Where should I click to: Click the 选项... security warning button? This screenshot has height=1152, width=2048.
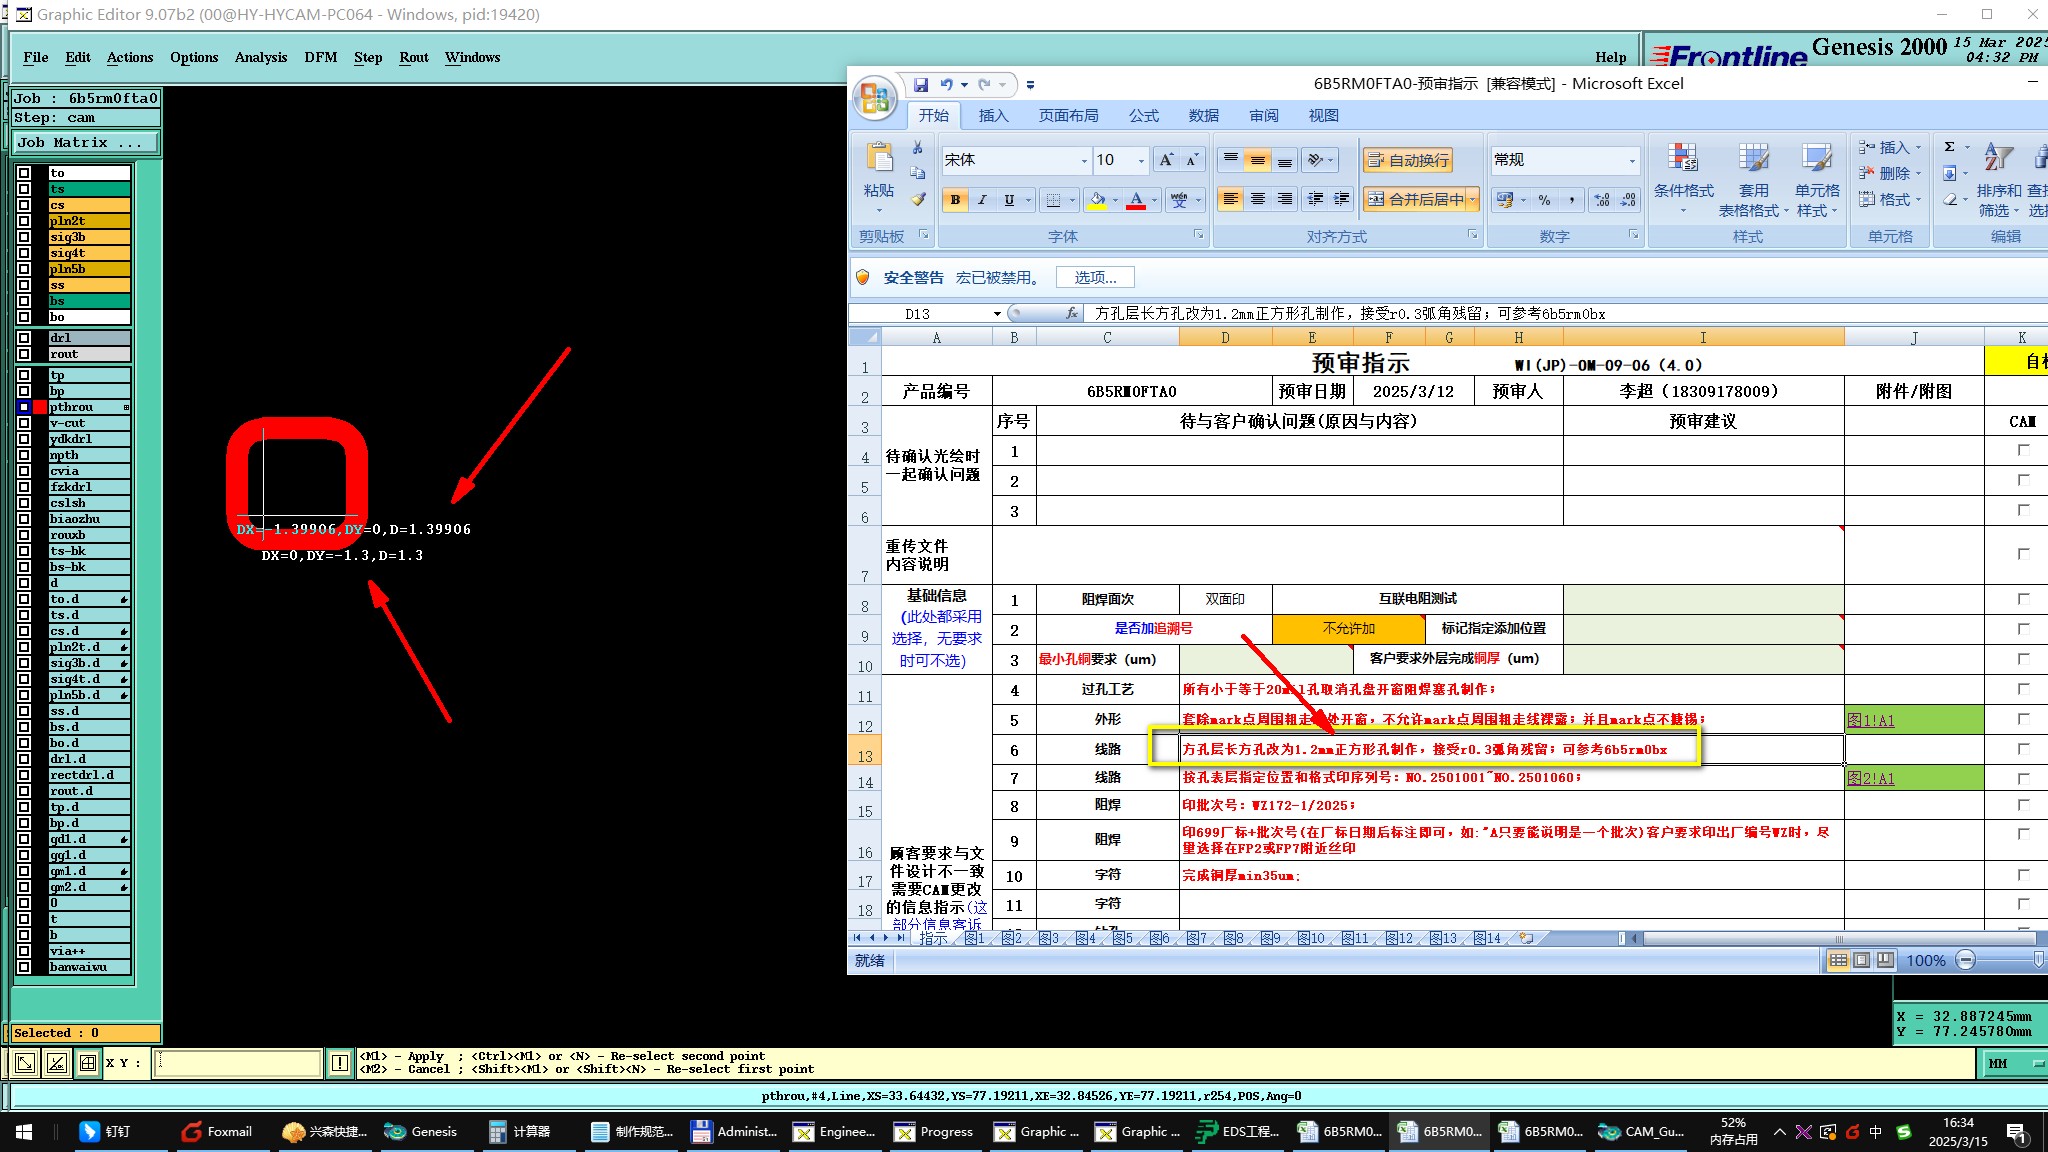coord(1095,278)
